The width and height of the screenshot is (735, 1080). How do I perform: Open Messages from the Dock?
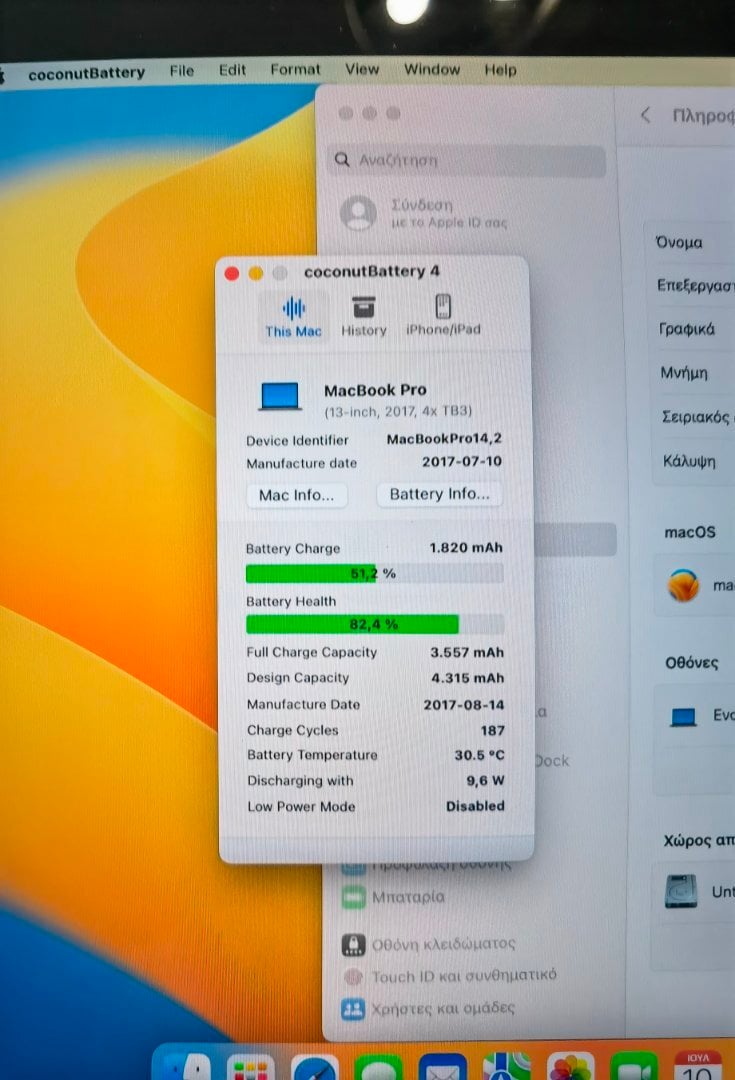[379, 1066]
